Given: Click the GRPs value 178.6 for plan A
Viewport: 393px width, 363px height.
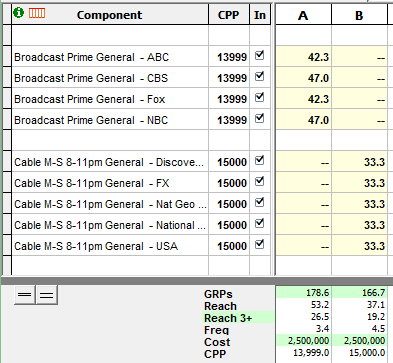Looking at the screenshot, I should tap(317, 293).
